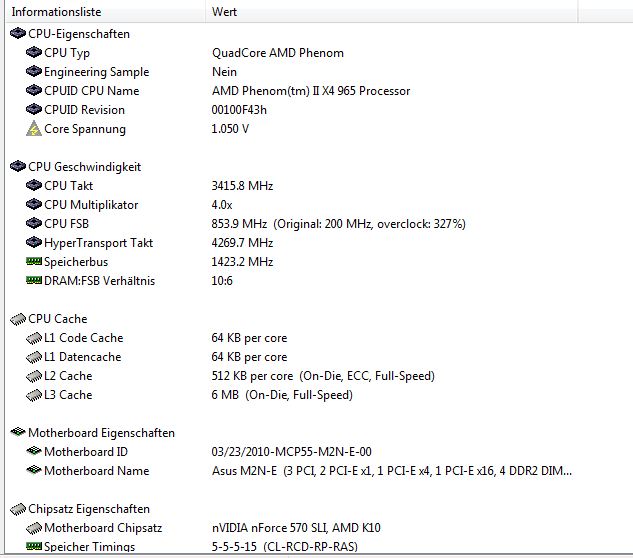Select 64 KB per core in L1 Datencache row
The height and width of the screenshot is (558, 633).
pos(249,357)
